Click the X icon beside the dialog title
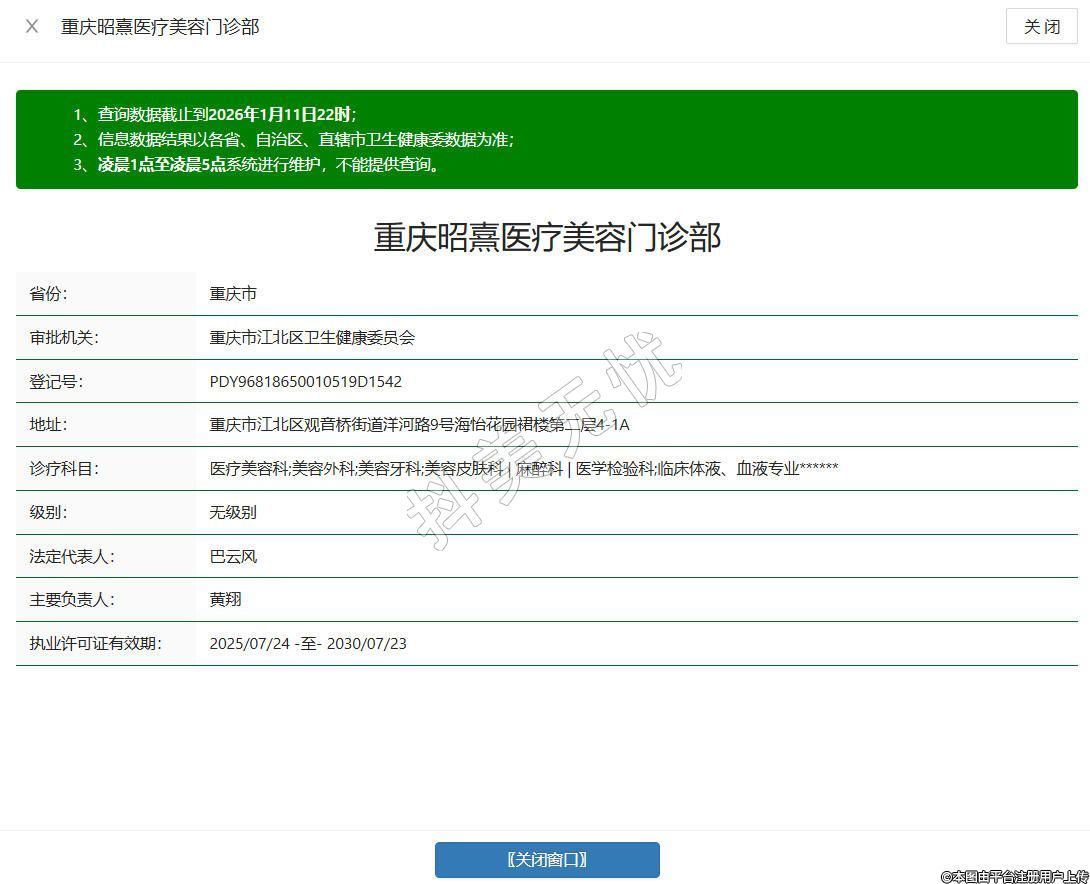The height and width of the screenshot is (884, 1090). pyautogui.click(x=32, y=27)
